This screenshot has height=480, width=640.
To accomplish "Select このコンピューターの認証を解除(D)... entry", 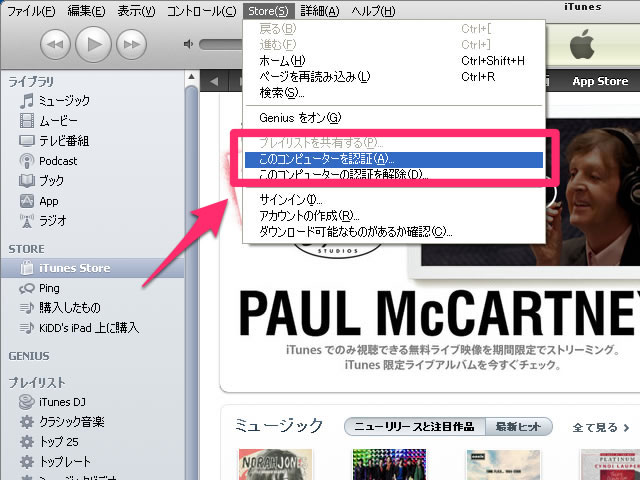I will point(394,175).
